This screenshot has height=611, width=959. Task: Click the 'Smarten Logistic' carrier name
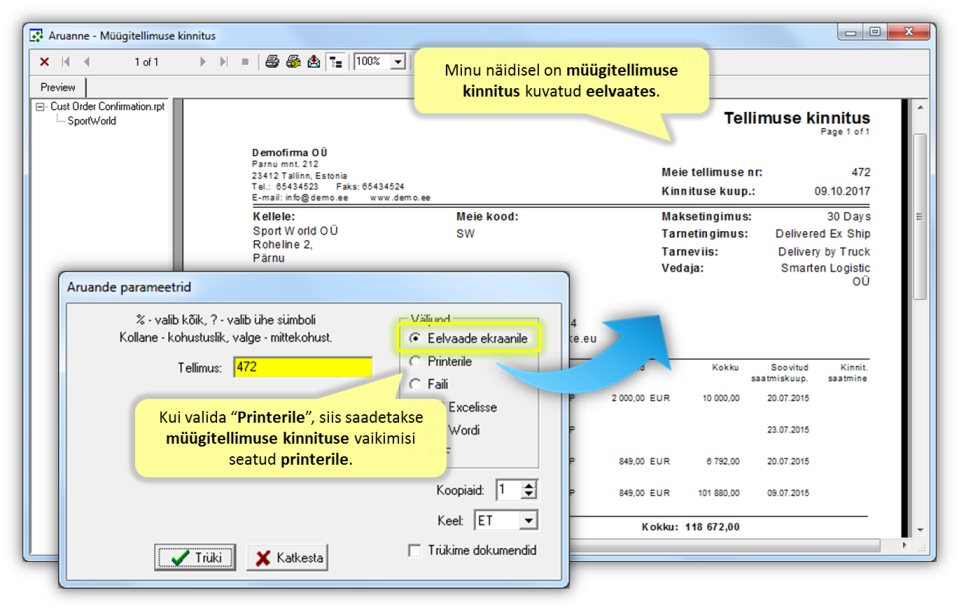pyautogui.click(x=826, y=268)
